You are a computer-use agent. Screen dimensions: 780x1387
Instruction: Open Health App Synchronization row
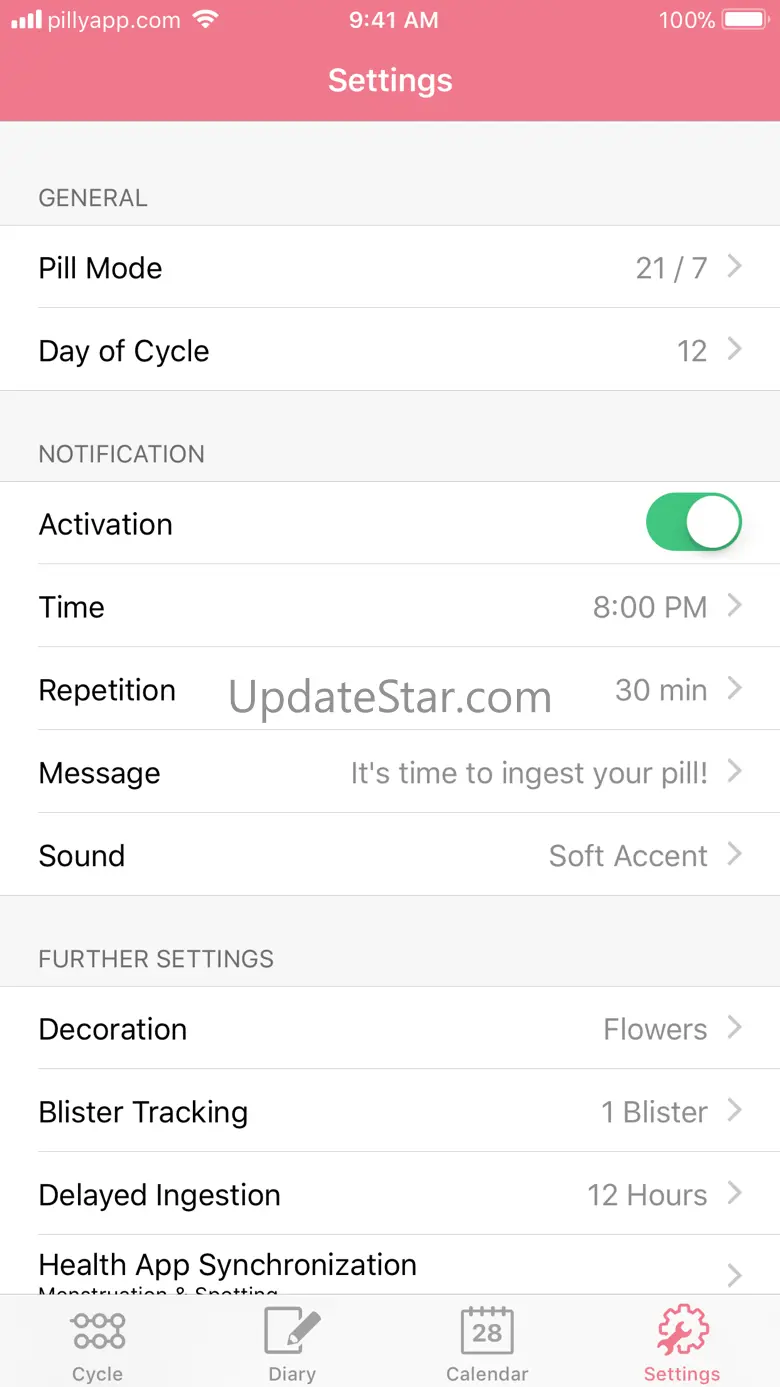(x=390, y=1268)
